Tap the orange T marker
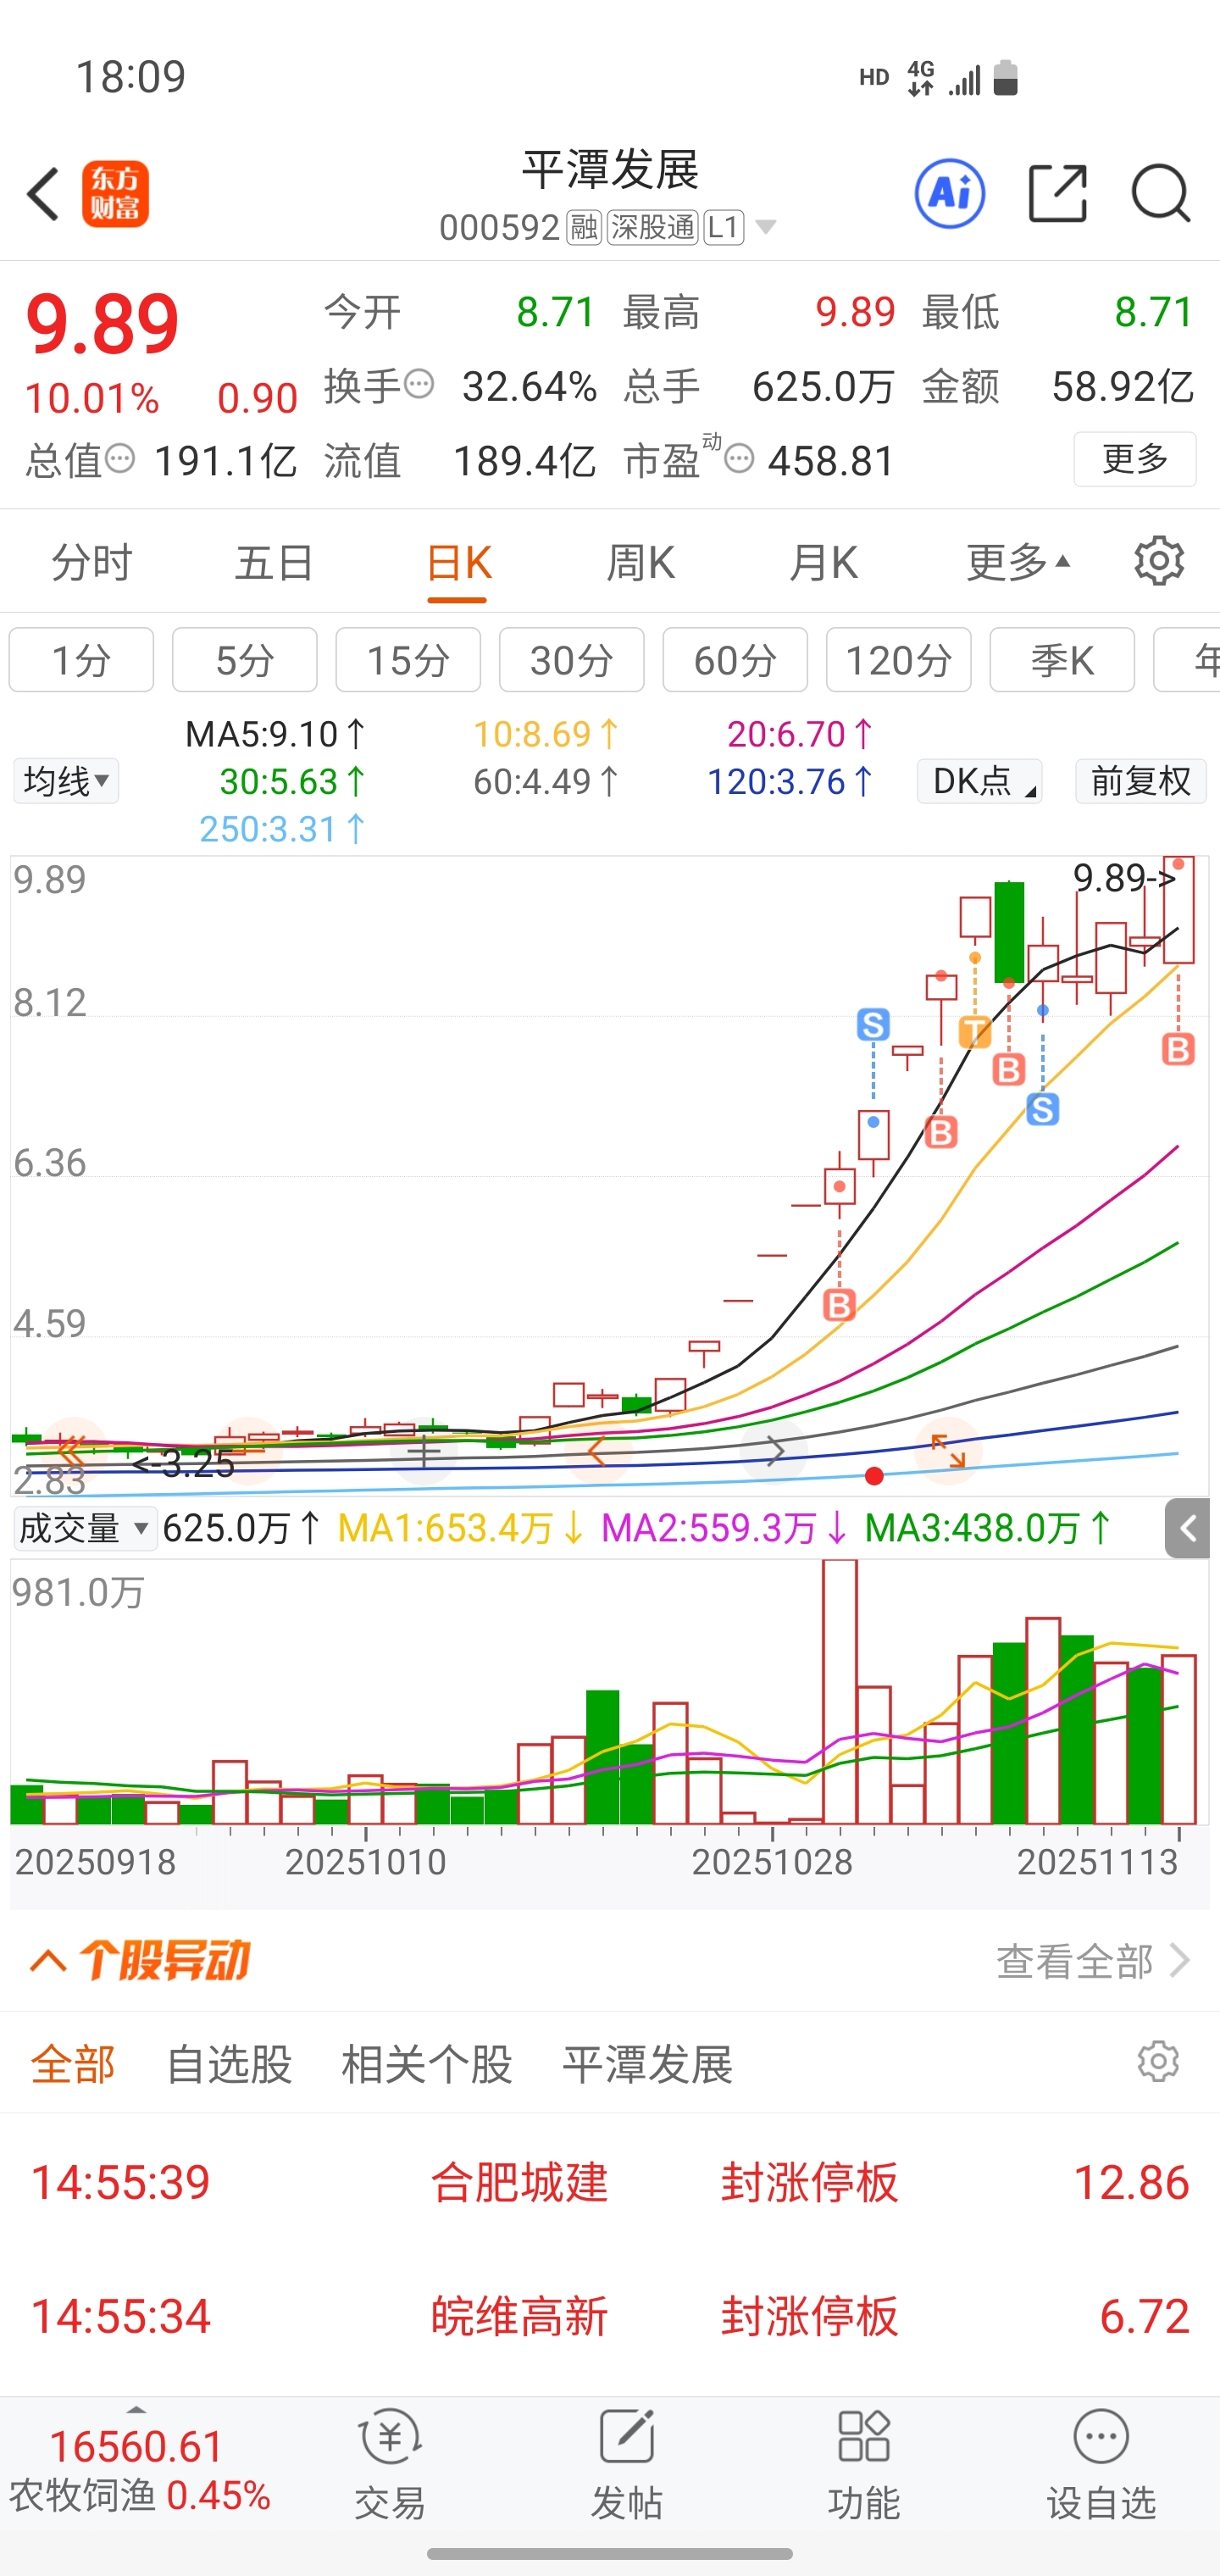1220x2576 pixels. pyautogui.click(x=975, y=1031)
